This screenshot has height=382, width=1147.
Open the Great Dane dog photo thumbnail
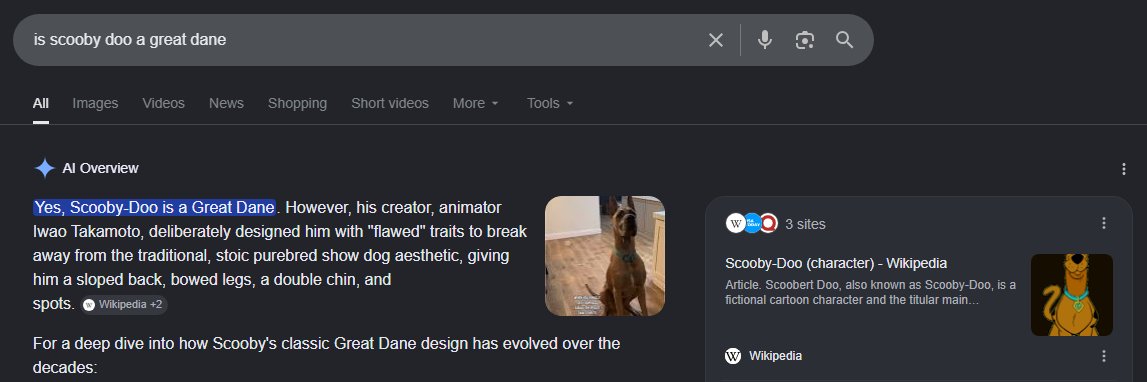605,255
